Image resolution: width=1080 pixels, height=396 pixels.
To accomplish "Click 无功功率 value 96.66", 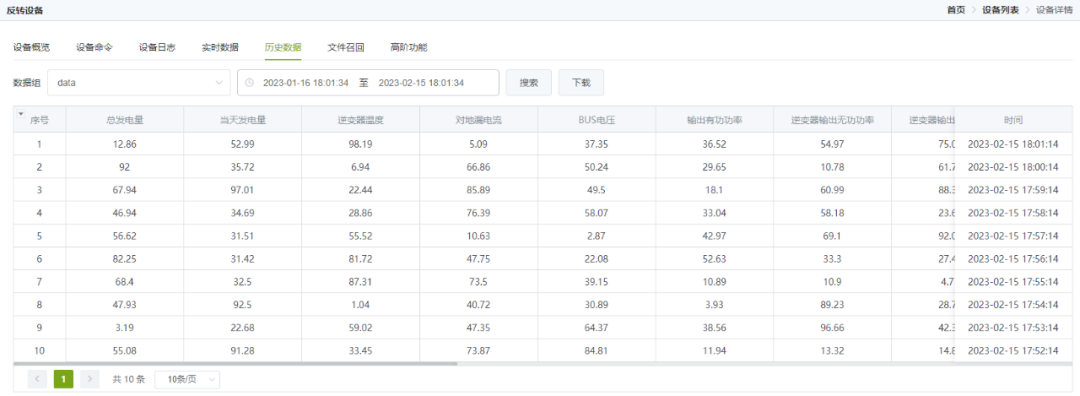I will (x=832, y=327).
